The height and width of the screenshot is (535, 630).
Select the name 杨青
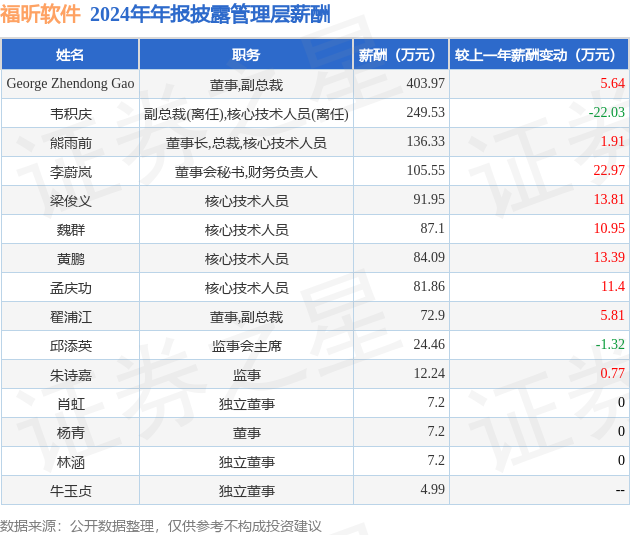click(x=71, y=433)
